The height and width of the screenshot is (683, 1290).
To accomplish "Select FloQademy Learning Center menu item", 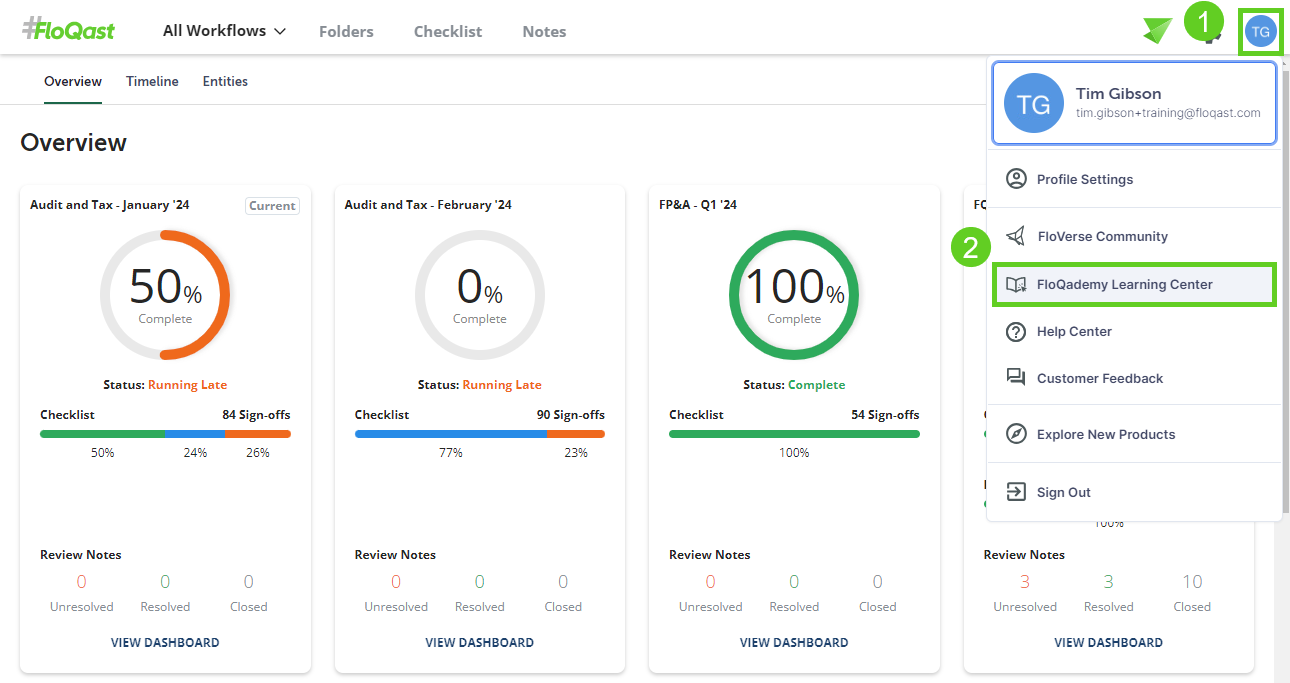I will (1134, 284).
